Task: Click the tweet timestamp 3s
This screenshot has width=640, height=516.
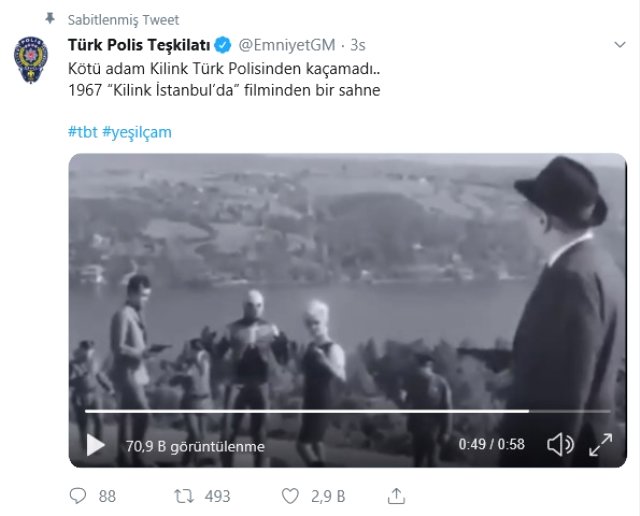Action: pyautogui.click(x=358, y=45)
